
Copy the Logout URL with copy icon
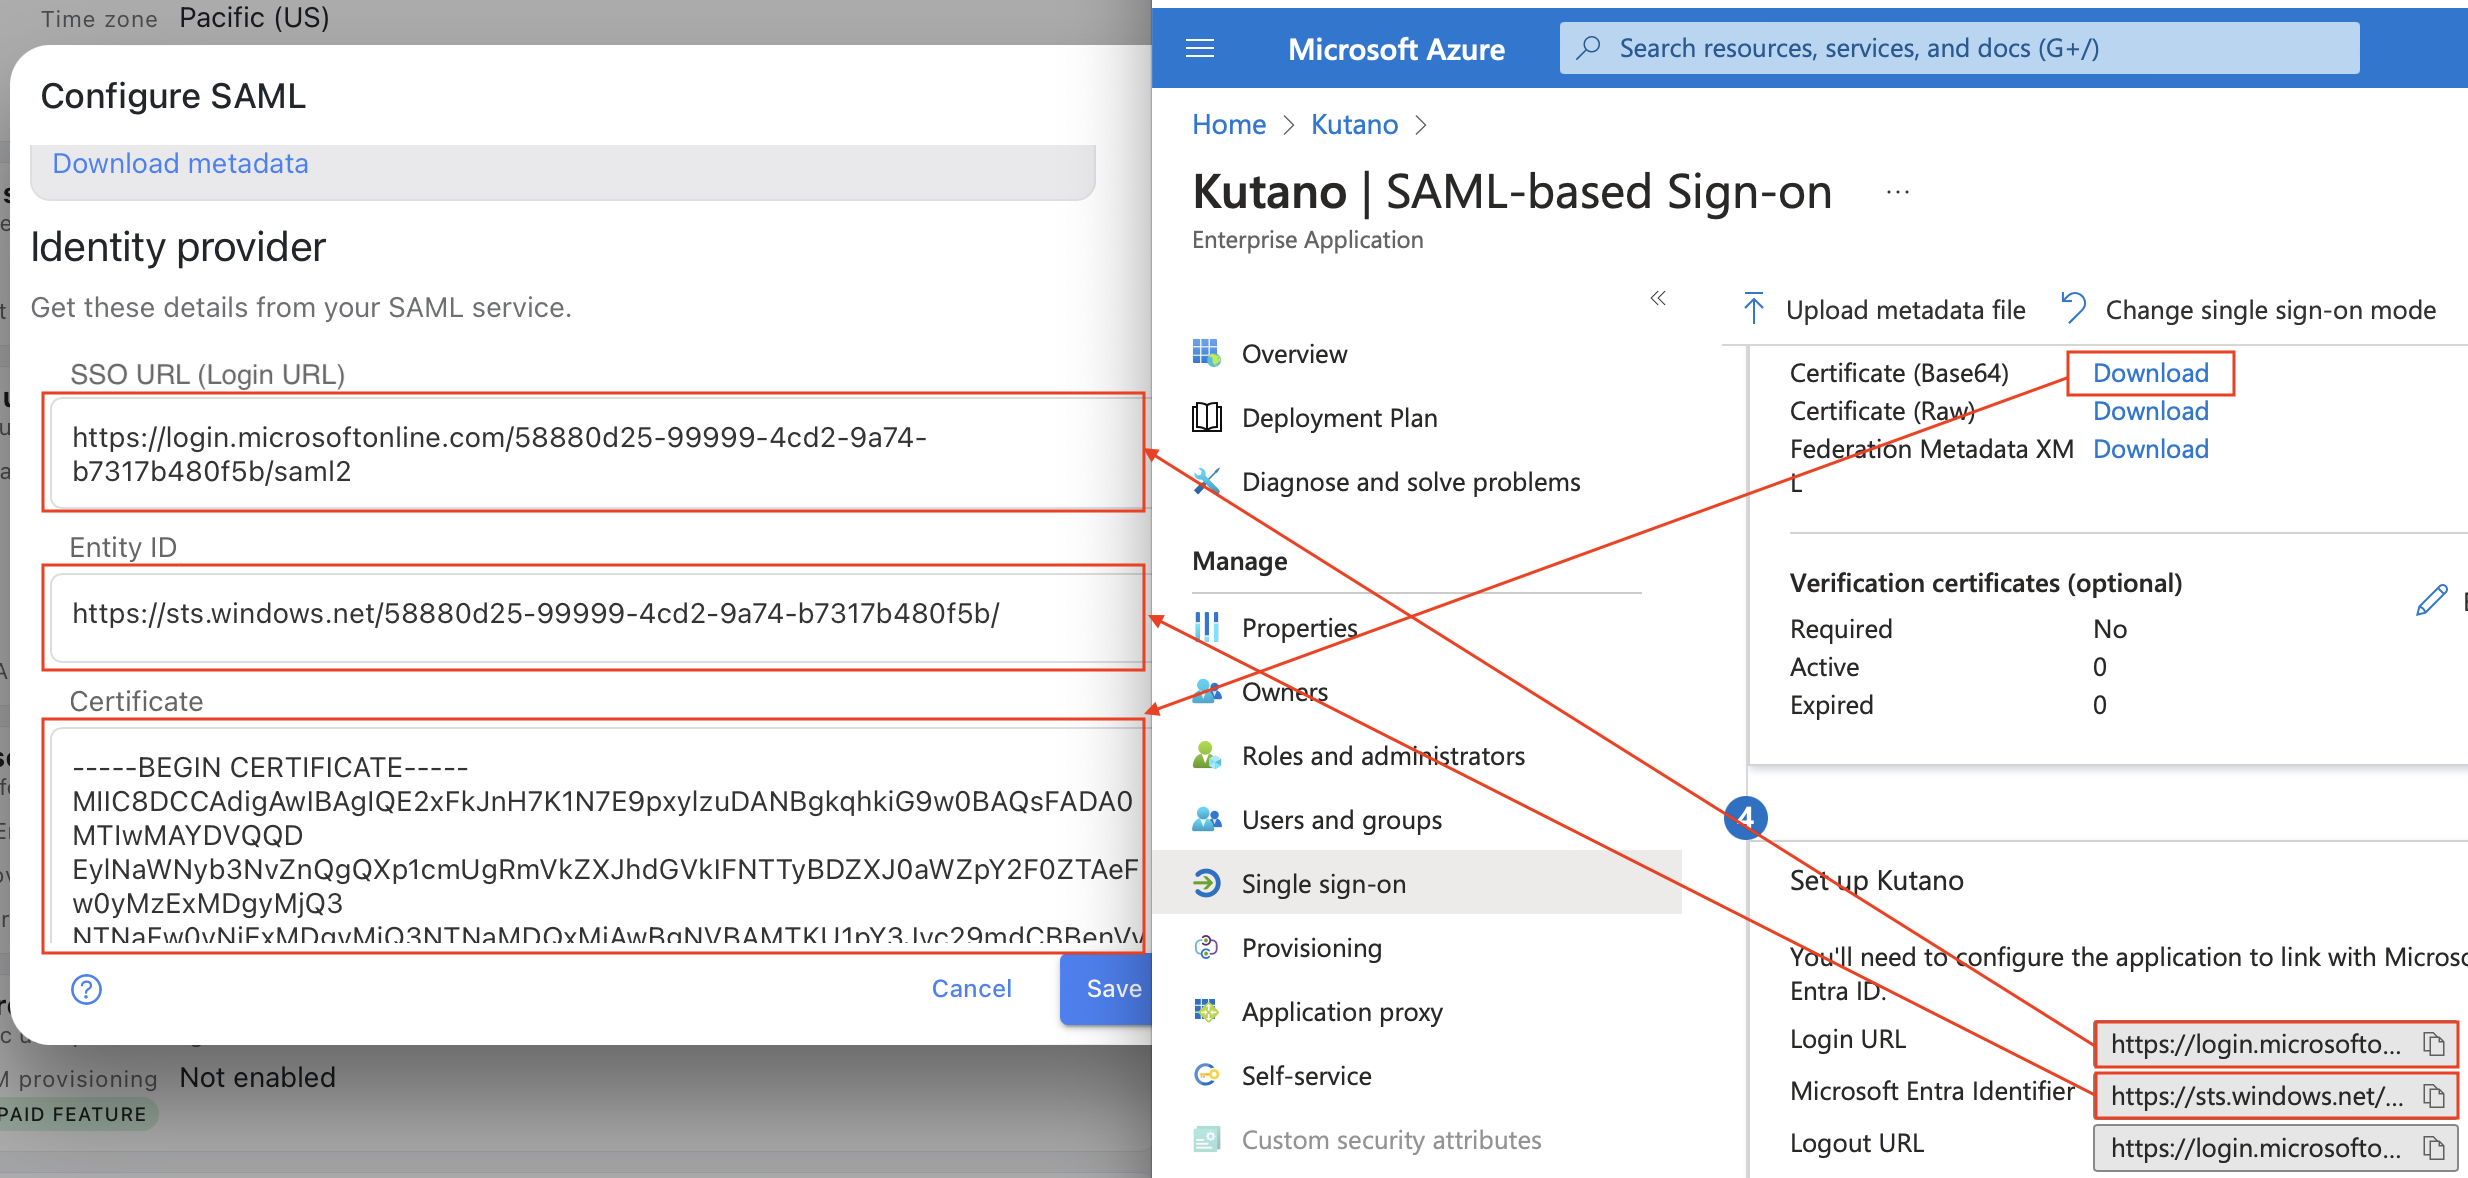tap(2433, 1148)
